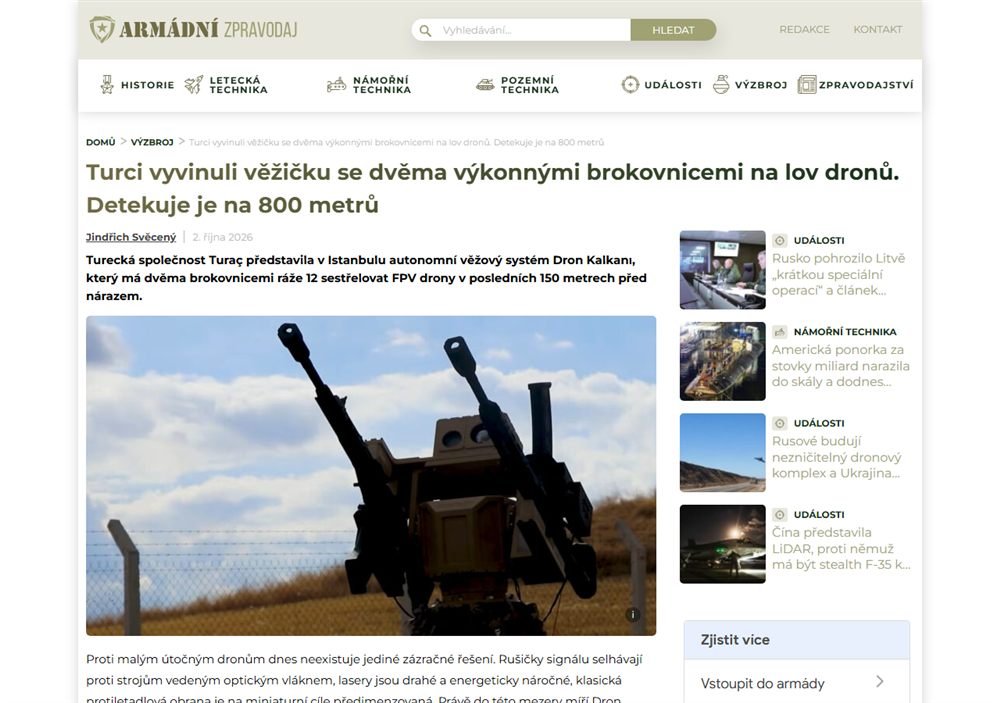
Task: Click the Letecká technika jet icon
Action: pos(194,84)
